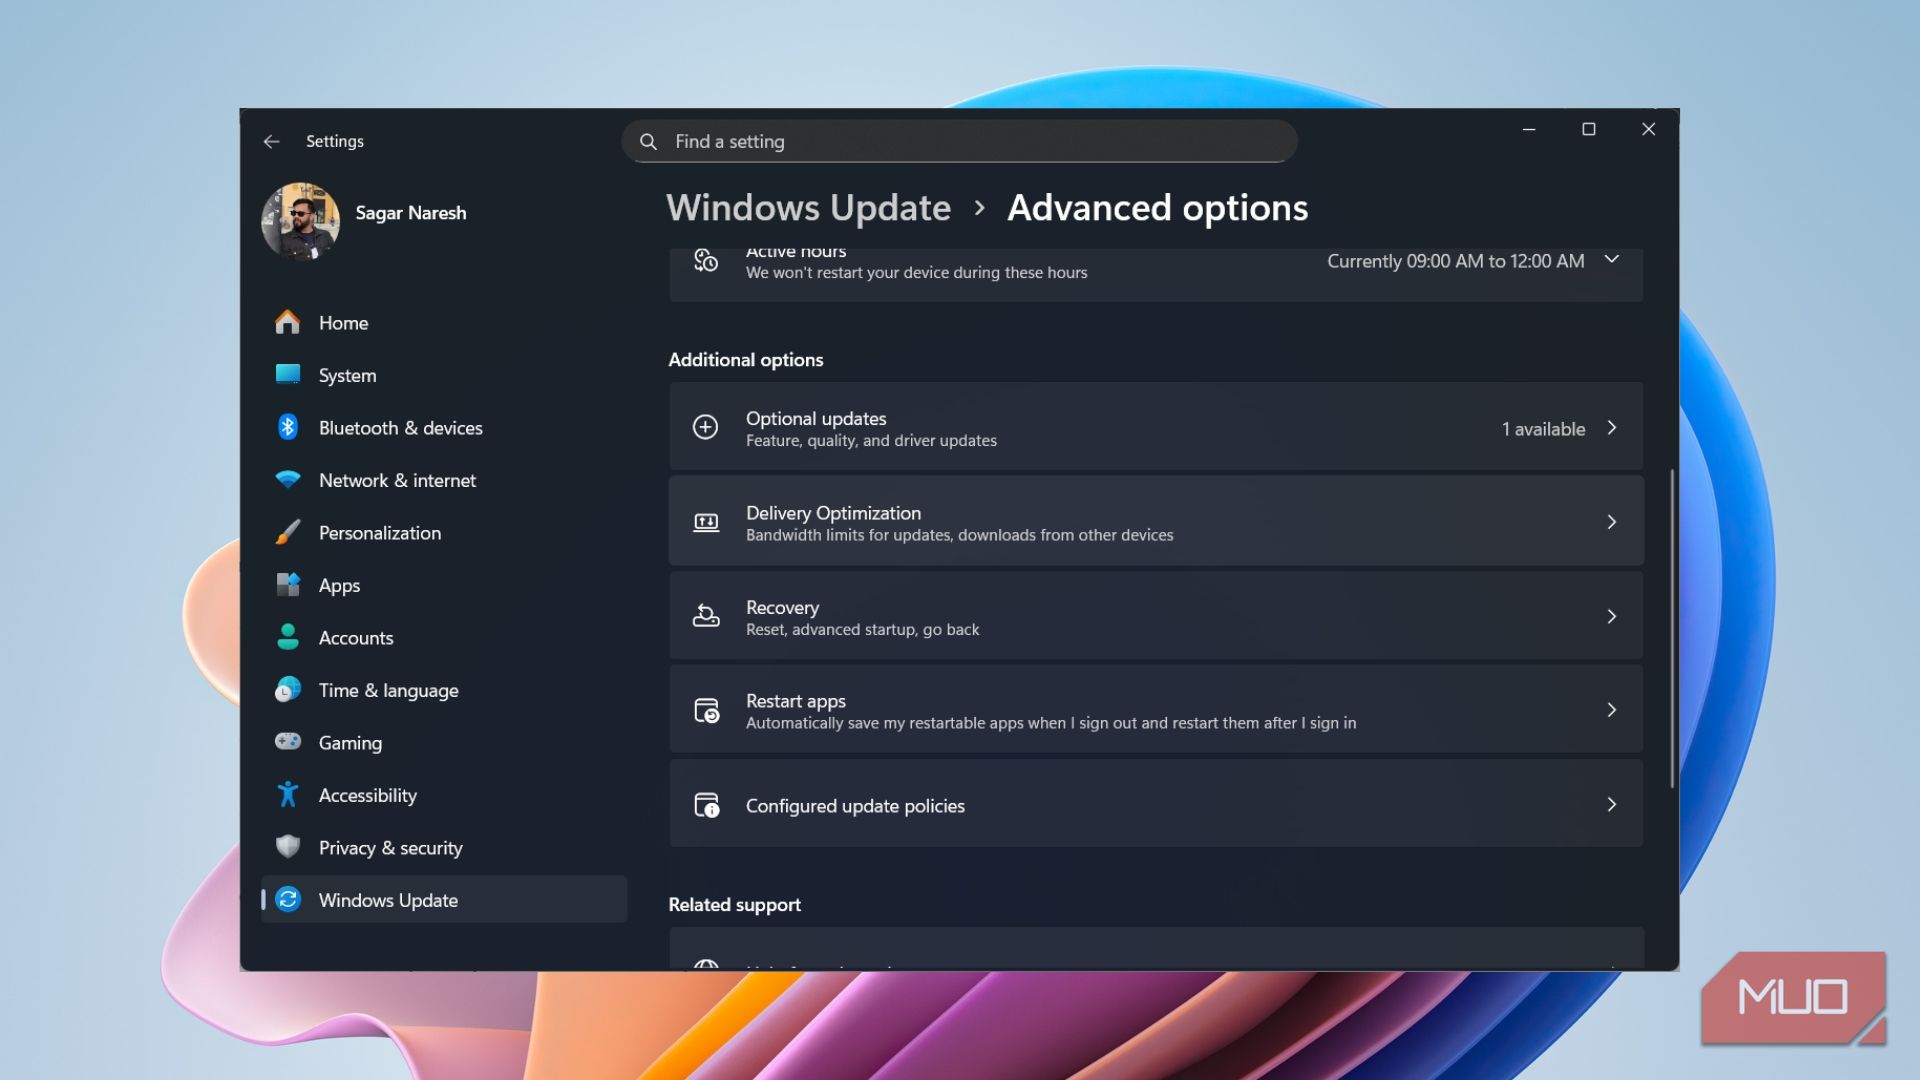Image resolution: width=1920 pixels, height=1080 pixels.
Task: Click 'We won't restart your device' text
Action: 916,273
